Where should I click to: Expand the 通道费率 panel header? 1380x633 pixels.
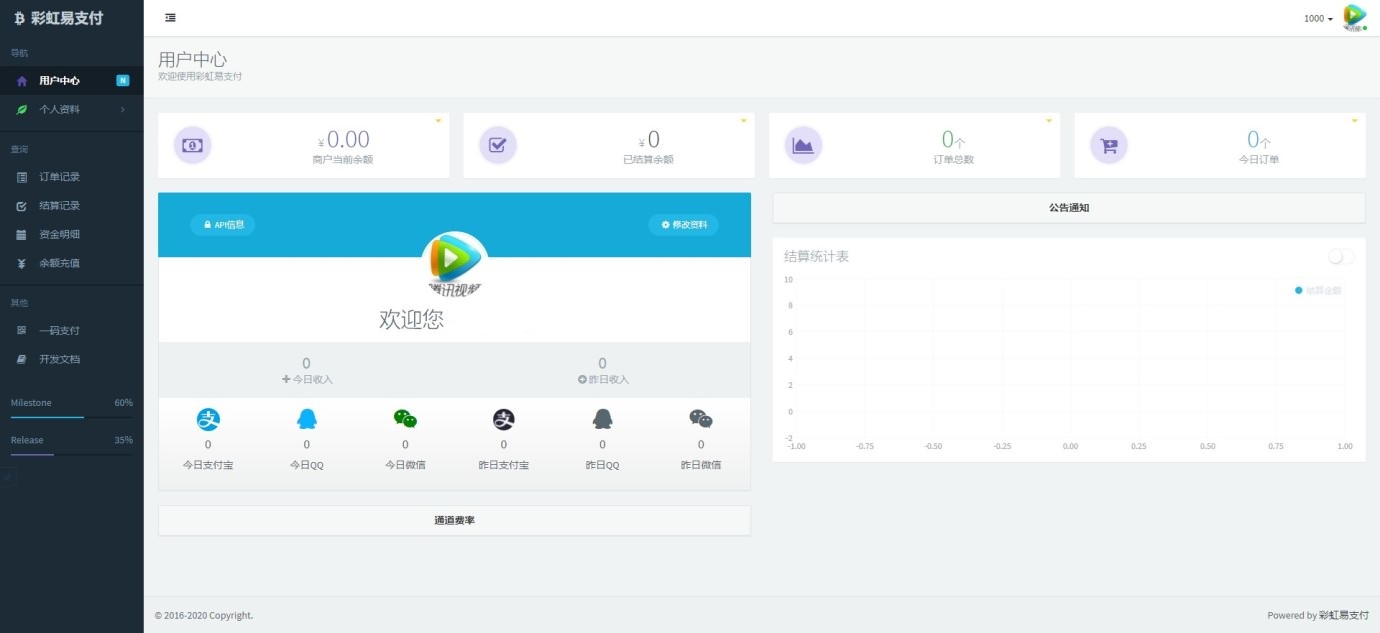coord(454,521)
